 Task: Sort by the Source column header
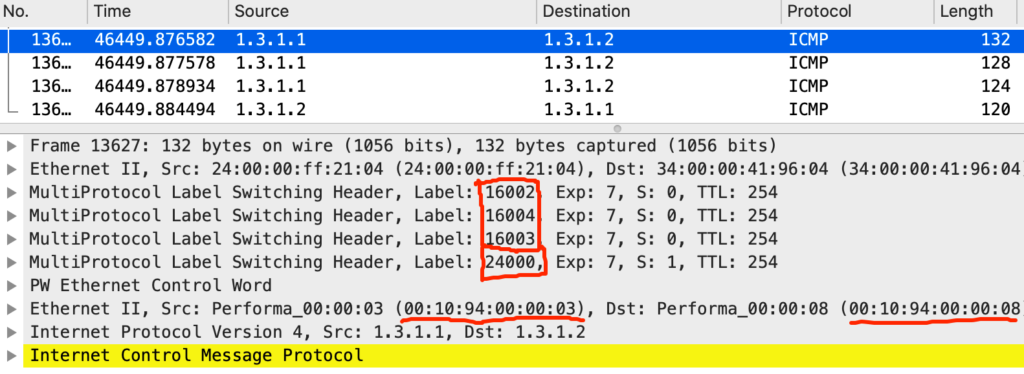382,11
